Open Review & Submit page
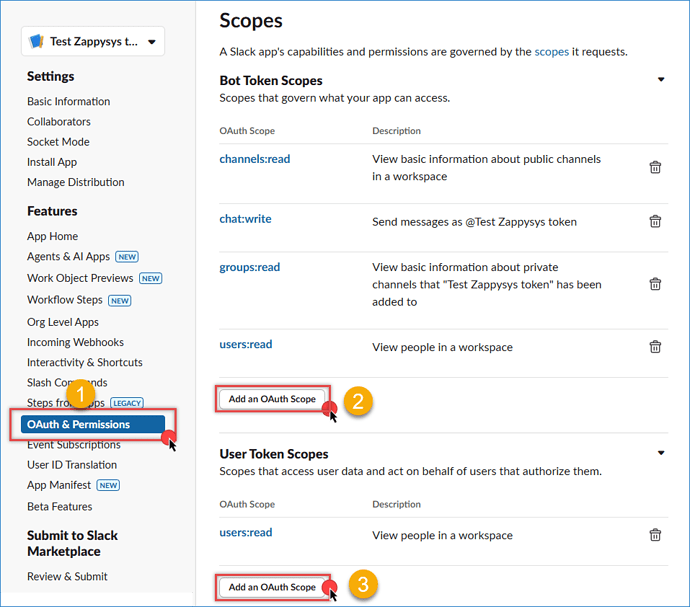 [x=67, y=577]
